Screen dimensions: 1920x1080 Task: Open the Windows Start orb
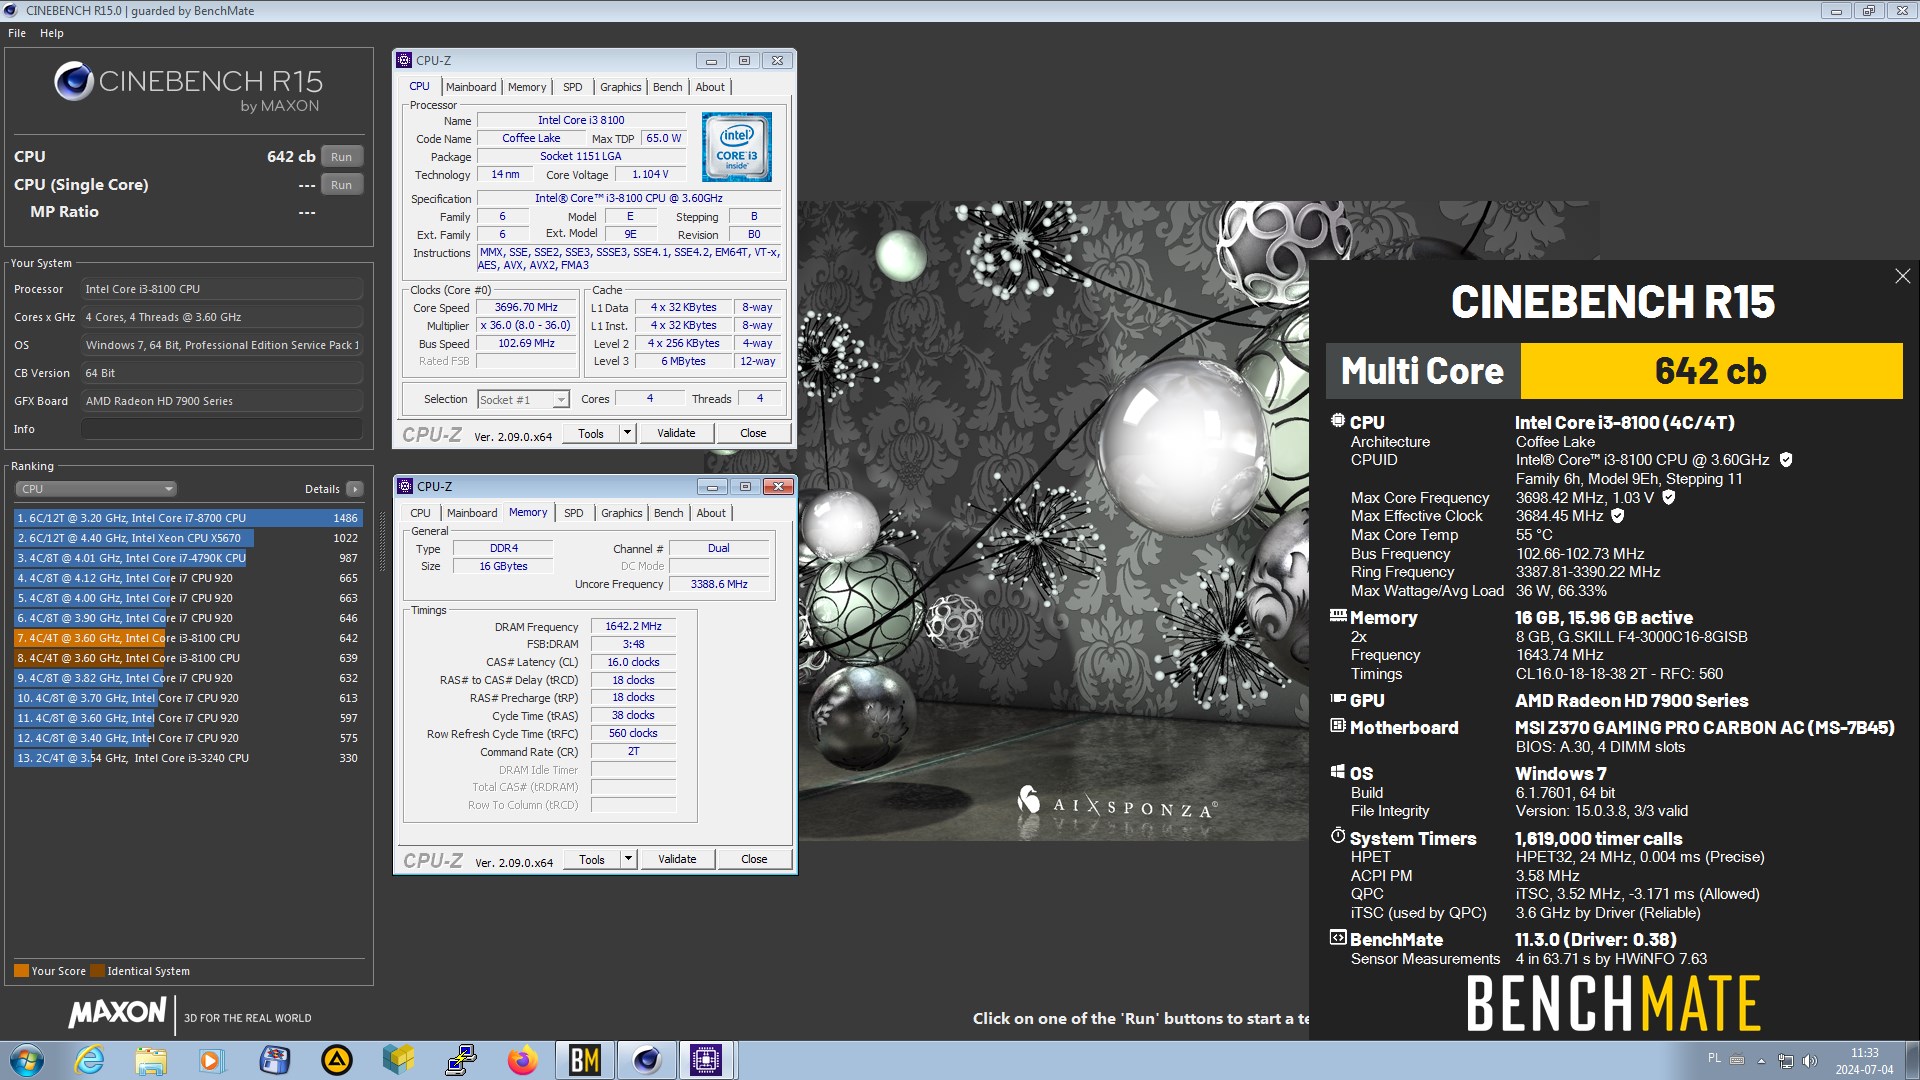27,1060
